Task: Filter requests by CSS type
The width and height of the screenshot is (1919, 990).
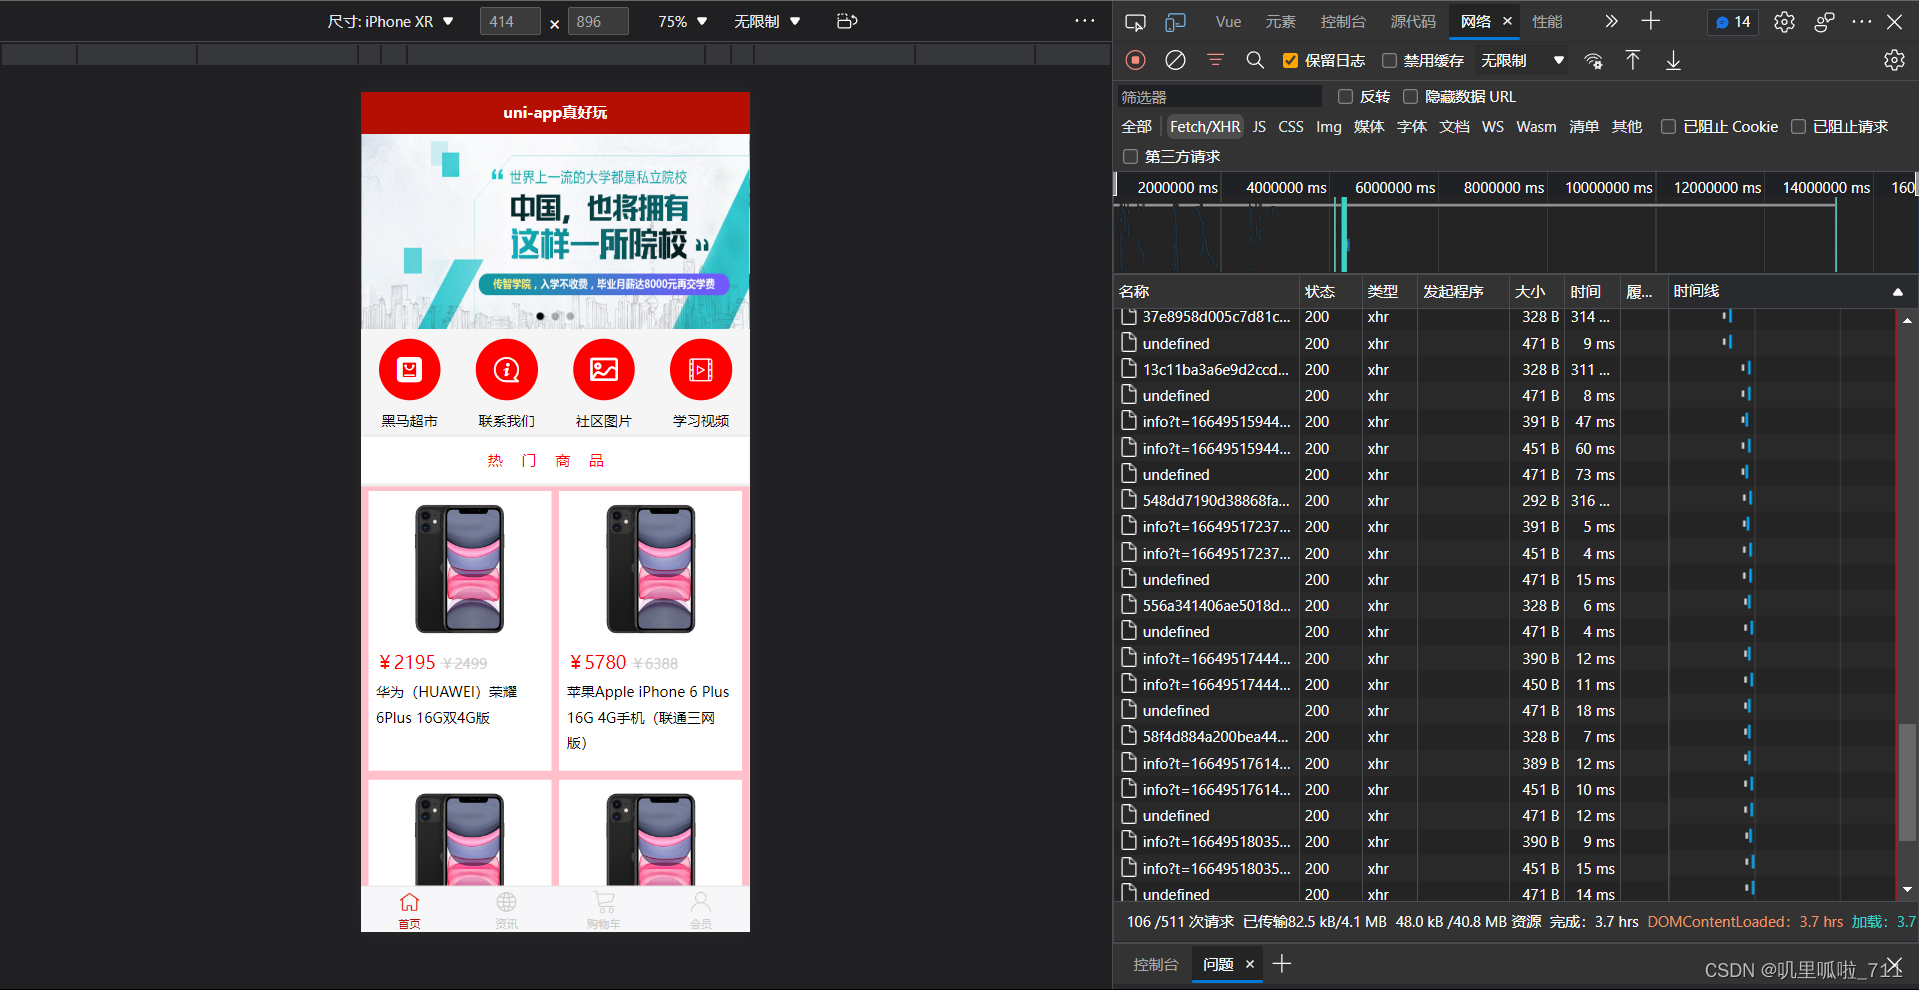Action: [1291, 127]
